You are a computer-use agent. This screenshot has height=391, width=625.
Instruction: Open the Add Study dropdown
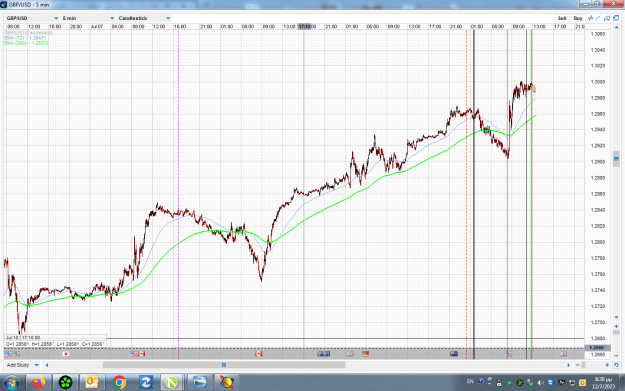23,365
